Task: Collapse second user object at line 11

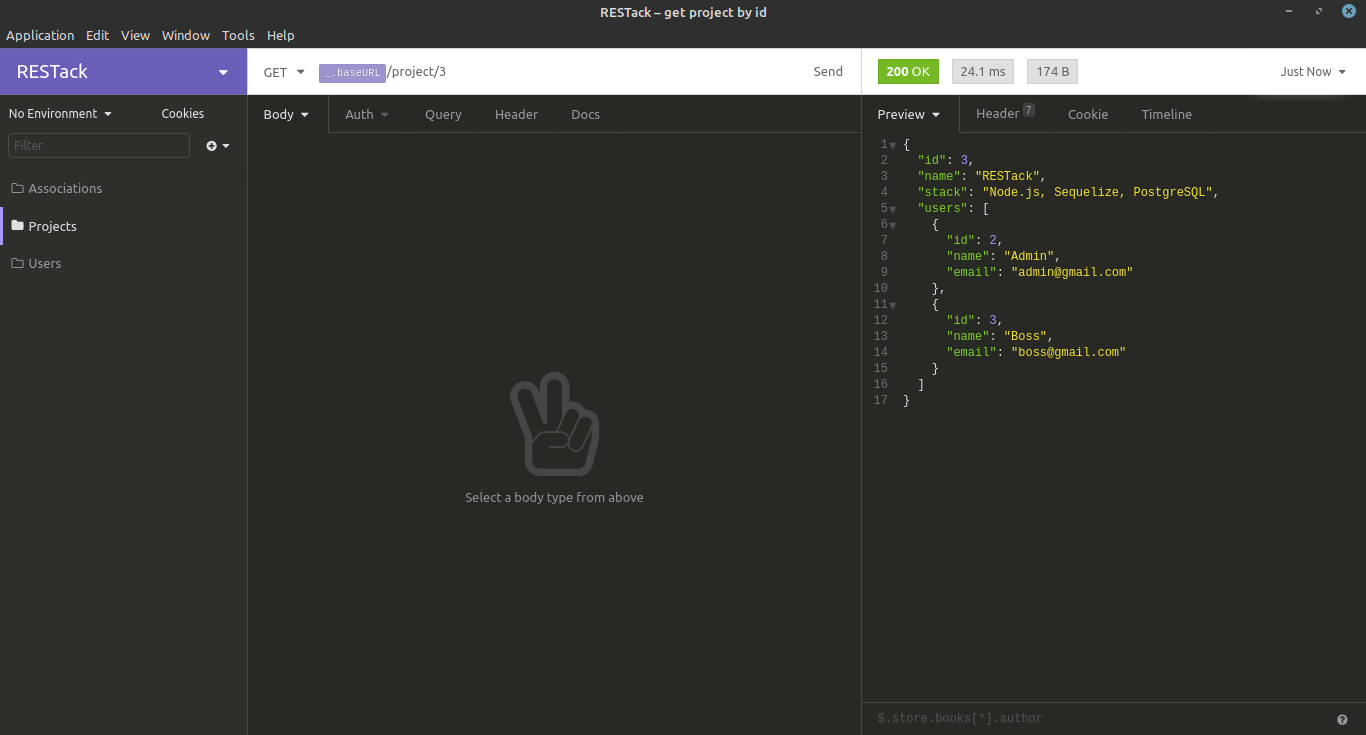Action: tap(892, 305)
